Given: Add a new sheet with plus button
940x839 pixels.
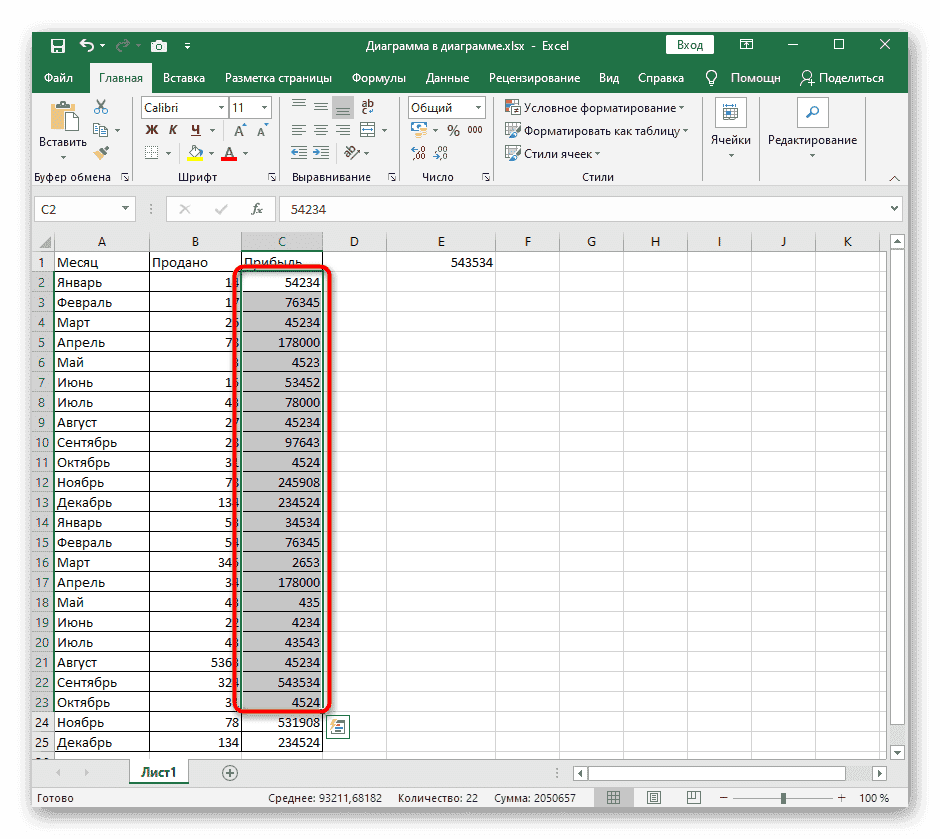Looking at the screenshot, I should (230, 773).
